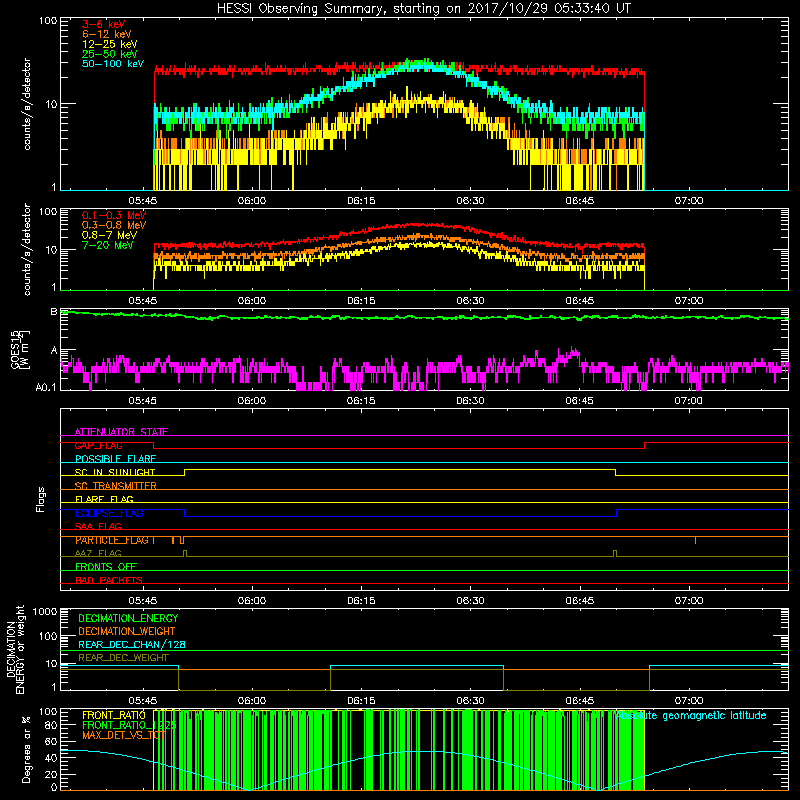Image resolution: width=800 pixels, height=800 pixels.
Task: Pick the green 25-50 keV legend label
Action: [109, 54]
